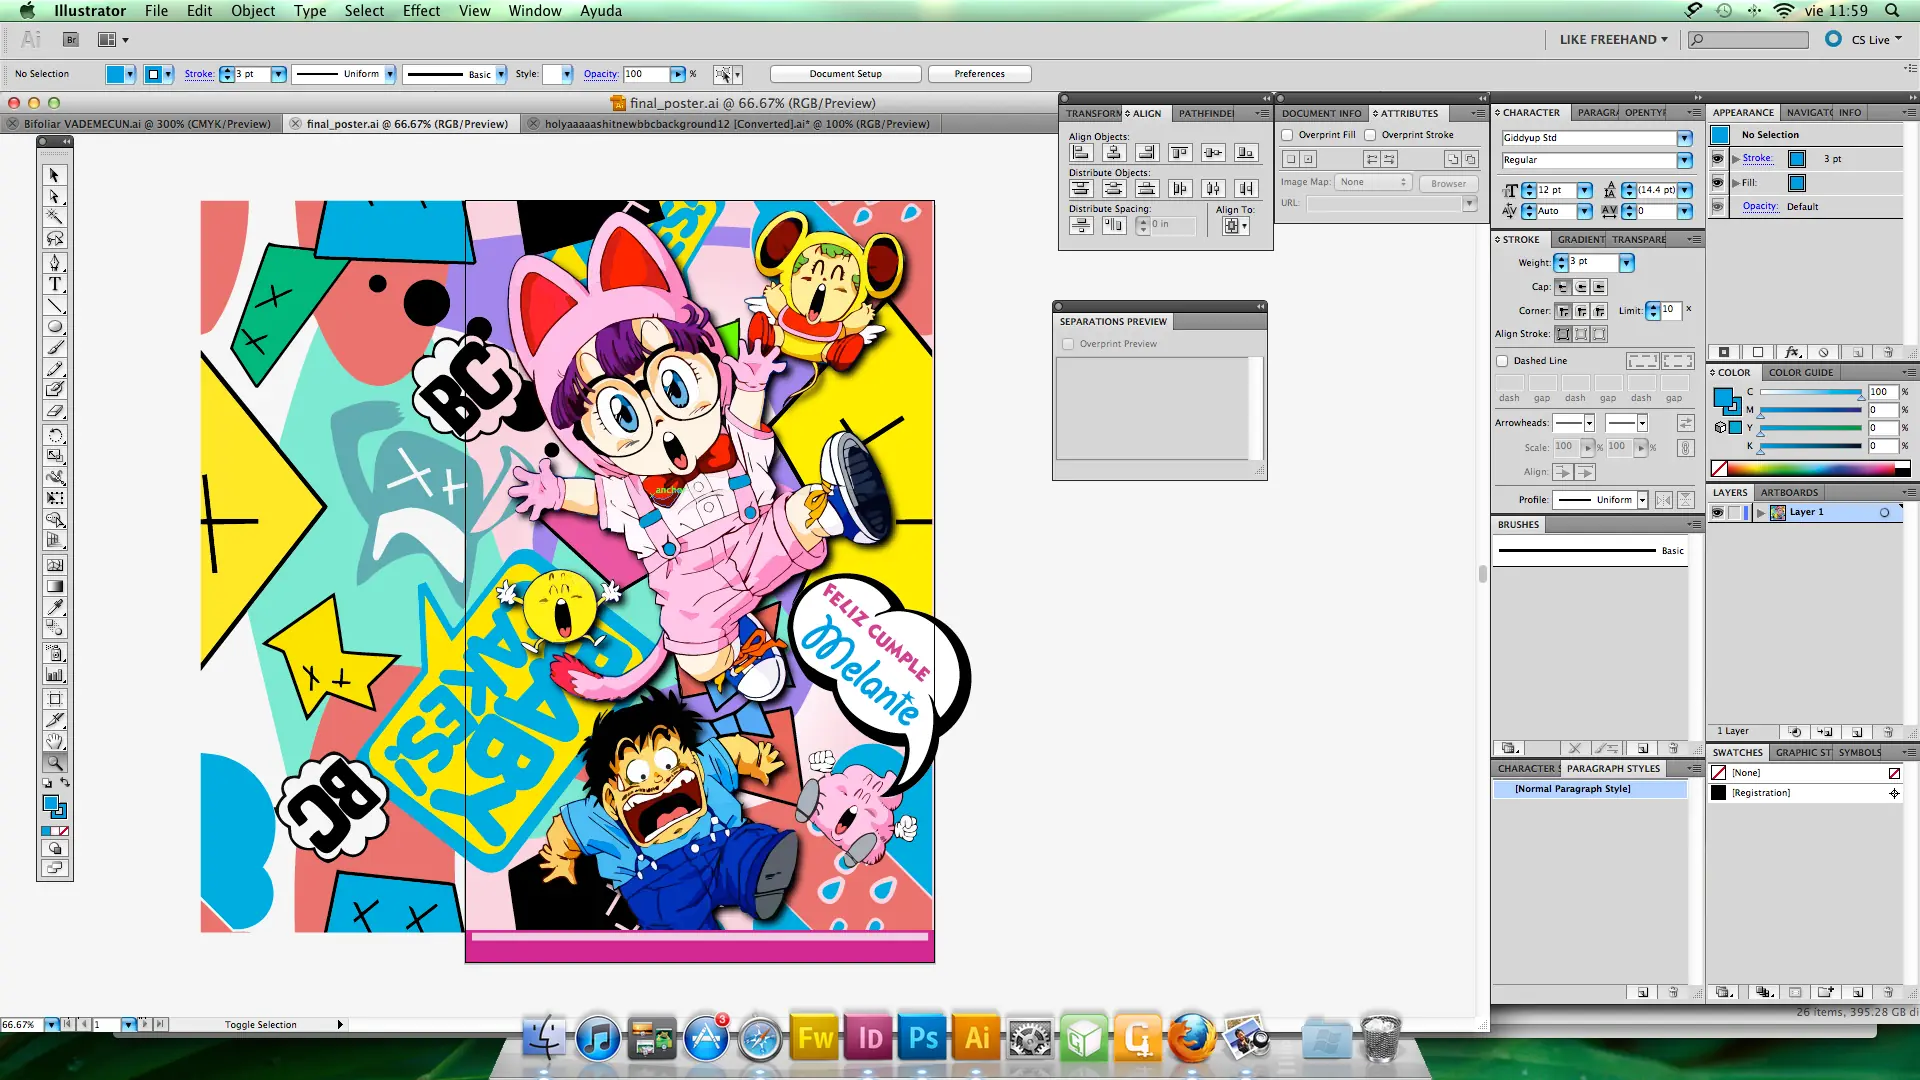The width and height of the screenshot is (1920, 1080).
Task: Select the Paintbrush tool
Action: click(55, 348)
